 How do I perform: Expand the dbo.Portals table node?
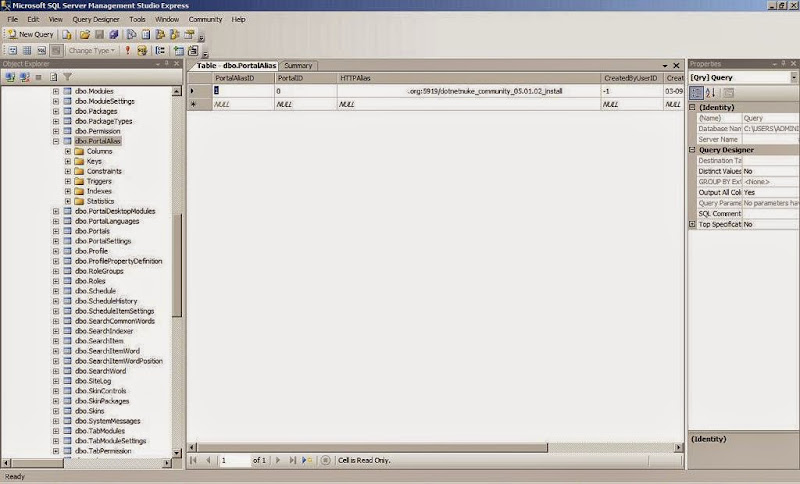(x=56, y=231)
